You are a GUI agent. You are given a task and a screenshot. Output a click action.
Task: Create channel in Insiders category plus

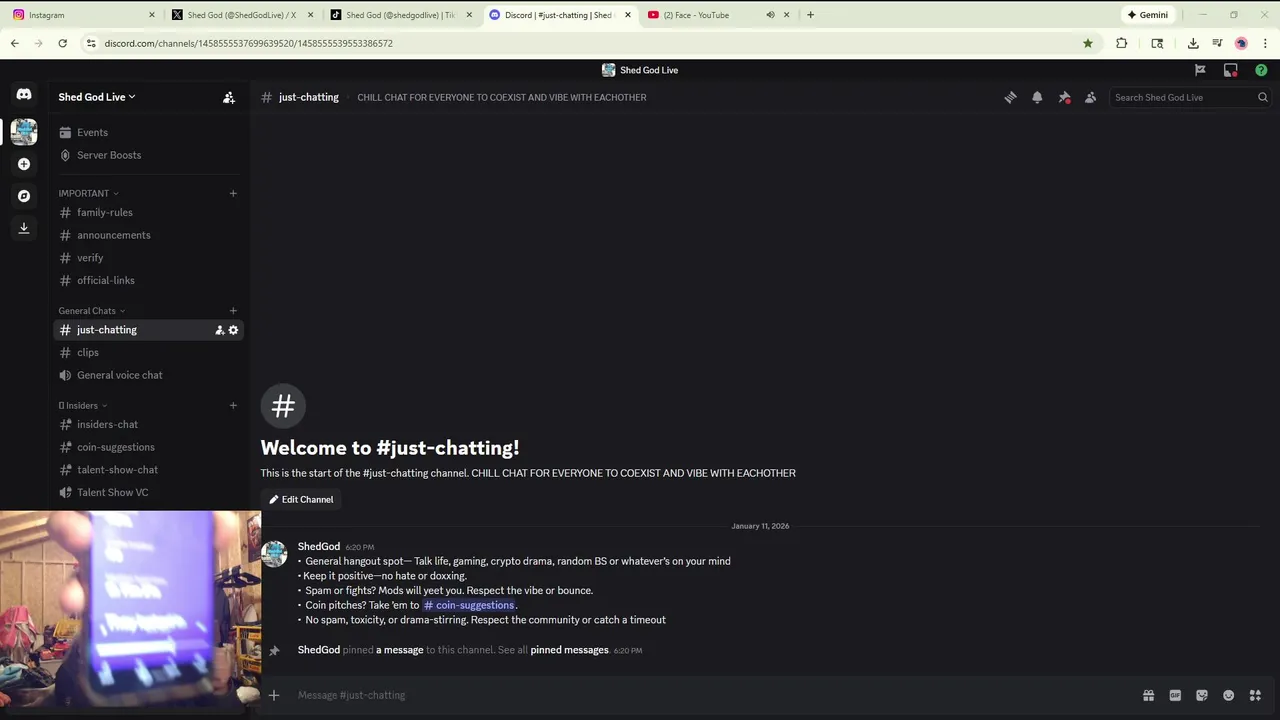pyautogui.click(x=233, y=406)
